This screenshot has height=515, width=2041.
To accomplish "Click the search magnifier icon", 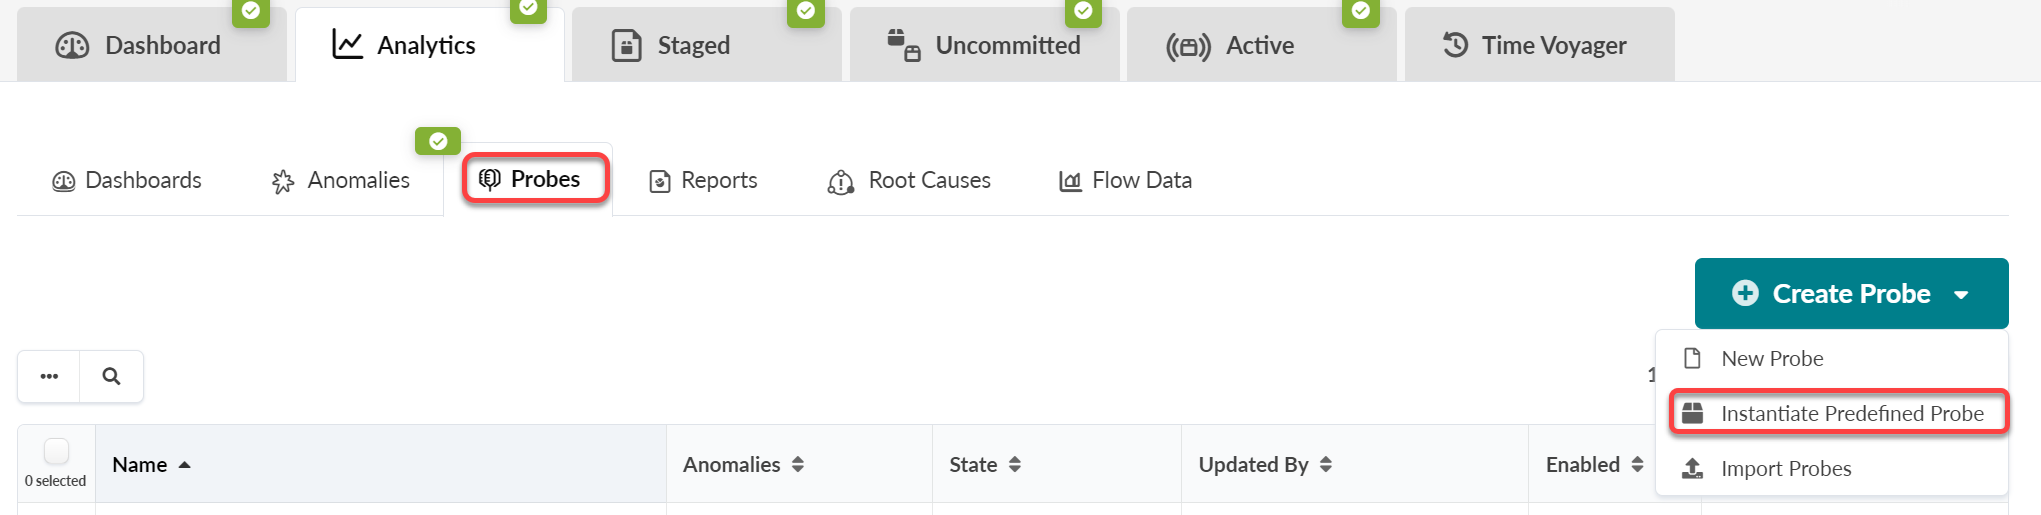I will (x=111, y=377).
